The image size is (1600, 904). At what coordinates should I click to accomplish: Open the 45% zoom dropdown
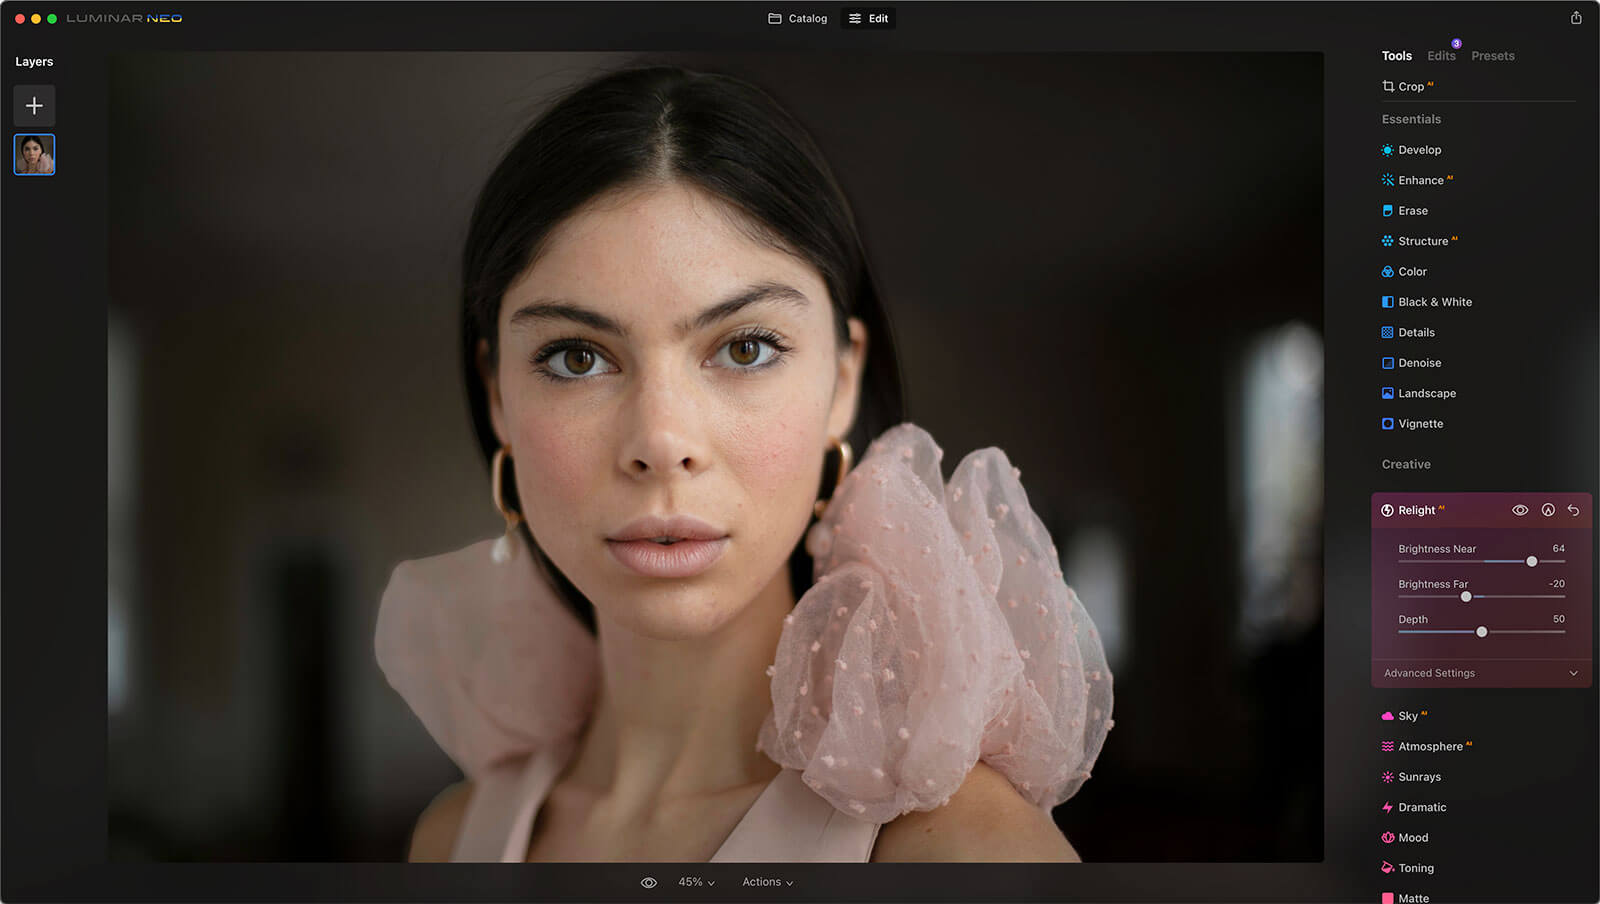click(x=696, y=882)
